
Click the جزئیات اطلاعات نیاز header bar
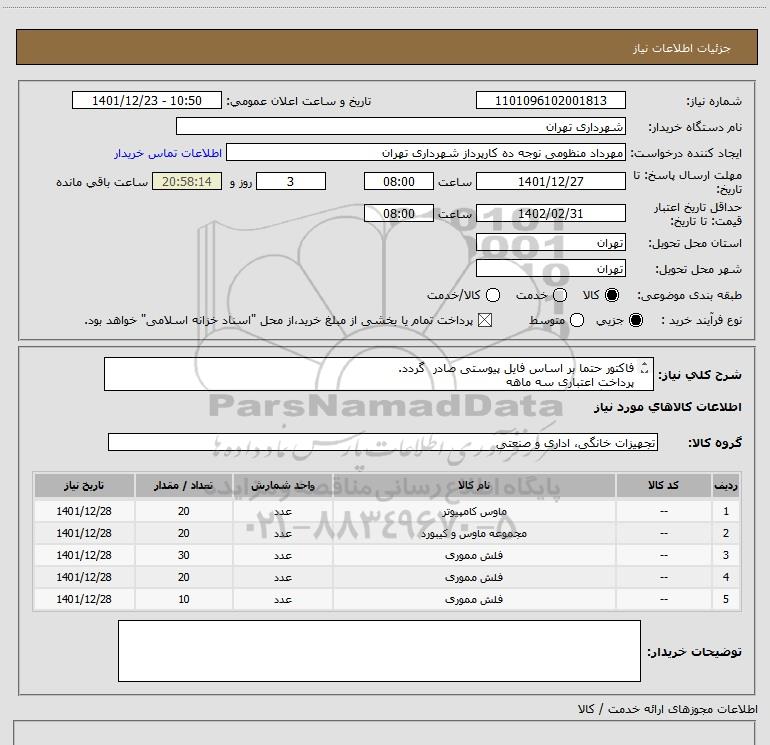tap(387, 47)
